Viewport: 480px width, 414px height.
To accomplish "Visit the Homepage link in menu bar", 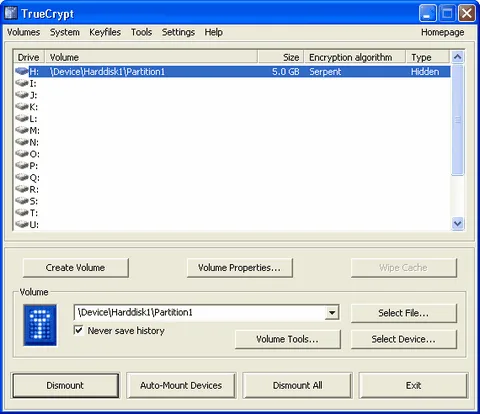I will click(x=442, y=32).
